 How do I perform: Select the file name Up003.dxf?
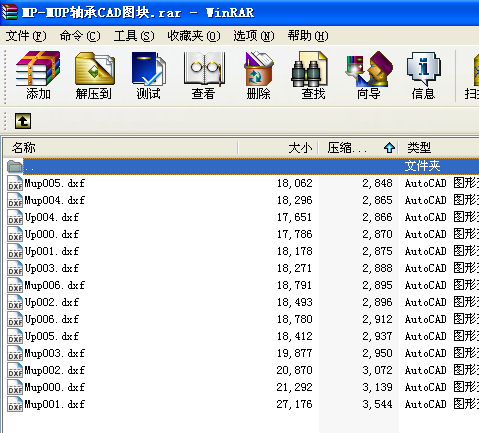52,268
